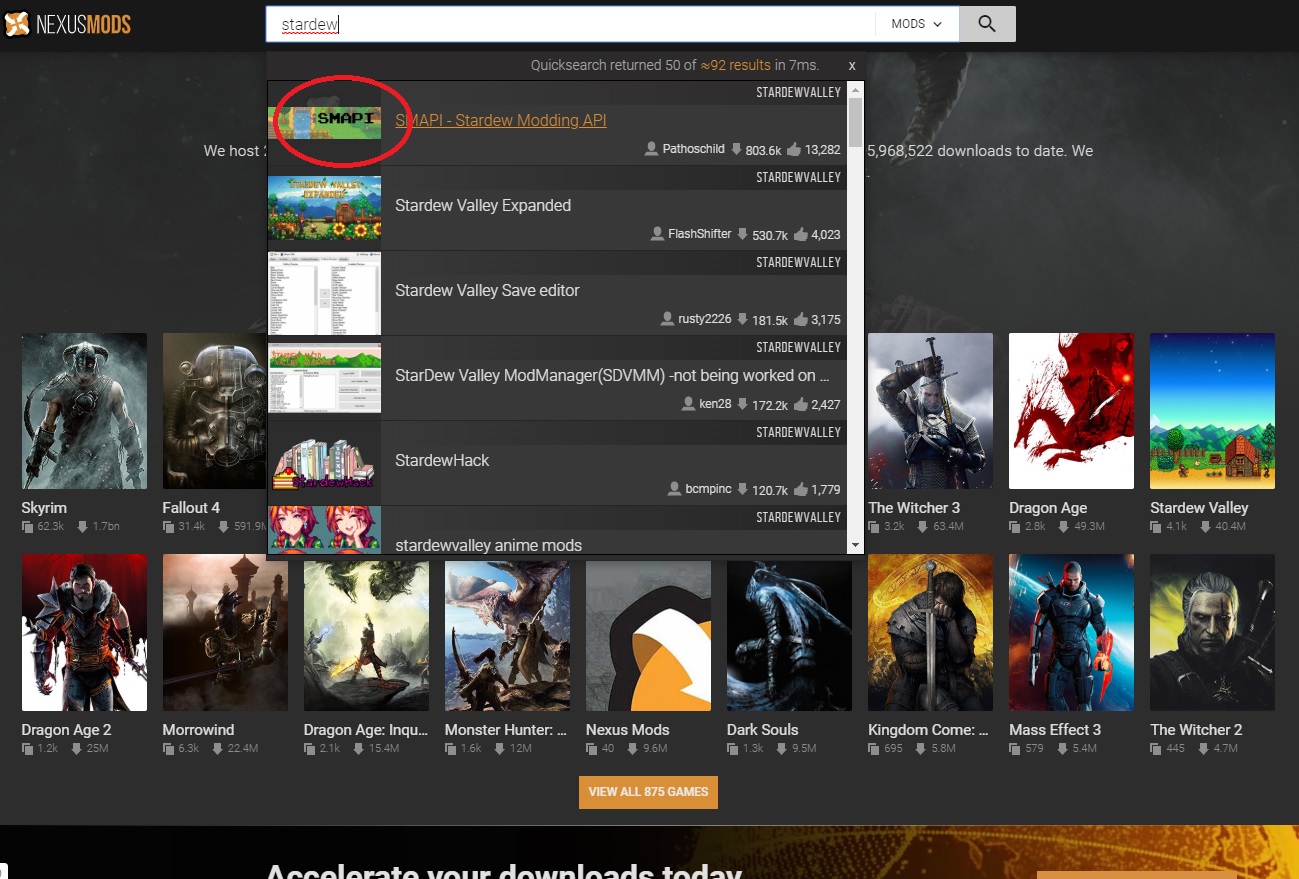Click the download icon under Morrowind

217,748
